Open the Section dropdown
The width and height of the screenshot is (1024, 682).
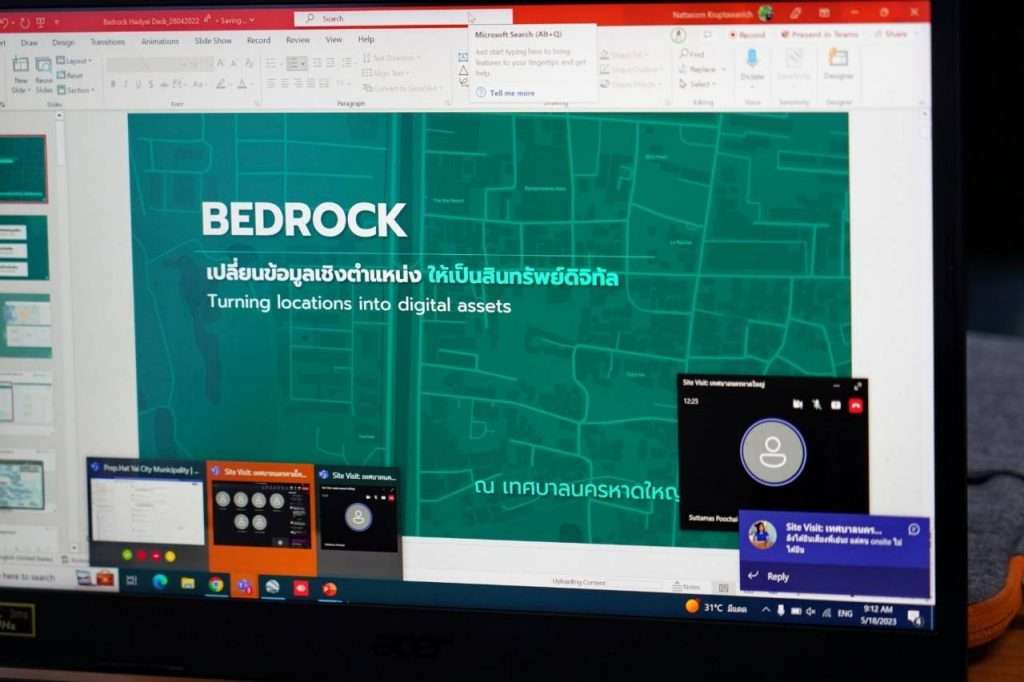[76, 89]
